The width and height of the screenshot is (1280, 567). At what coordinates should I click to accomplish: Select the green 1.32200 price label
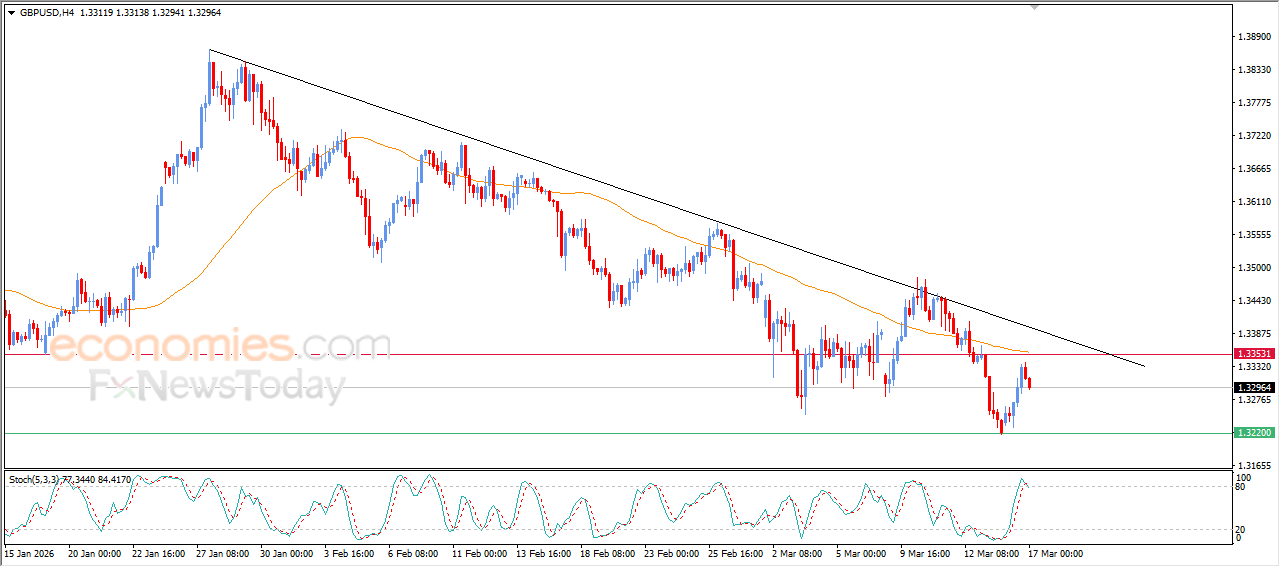click(x=1254, y=433)
